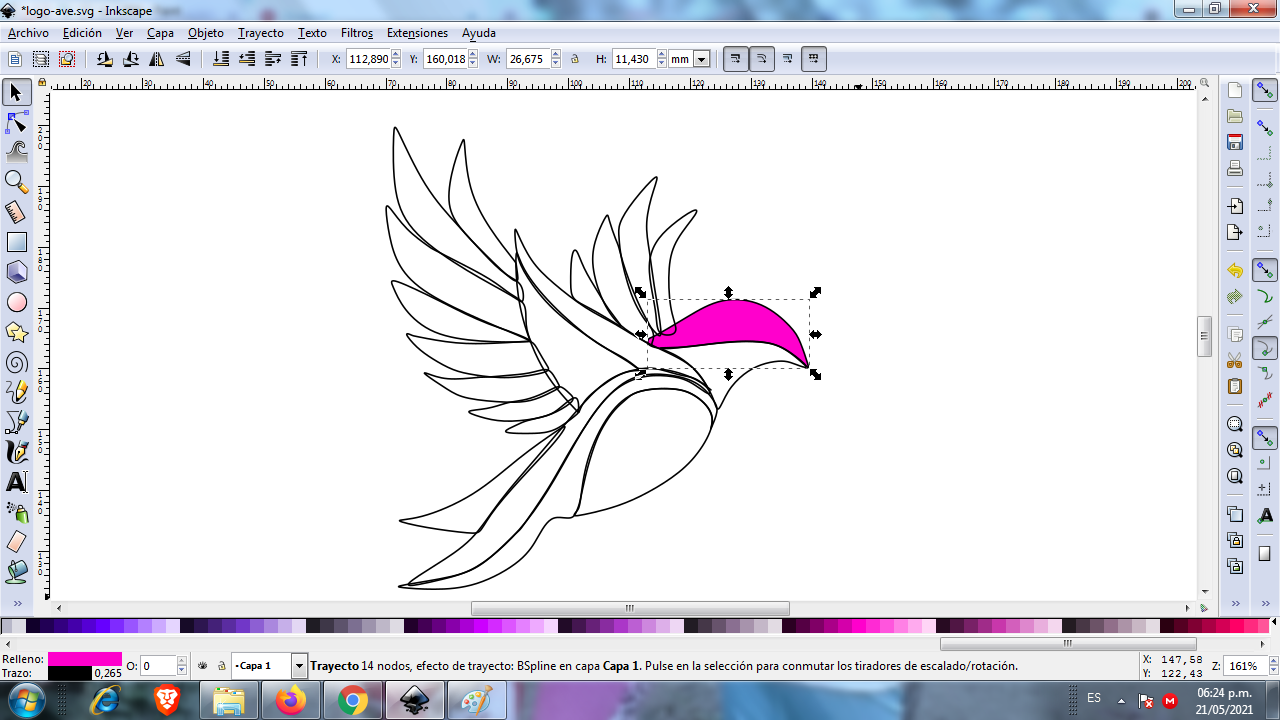Open the Edición menu
This screenshot has width=1280, height=720.
pyautogui.click(x=82, y=33)
